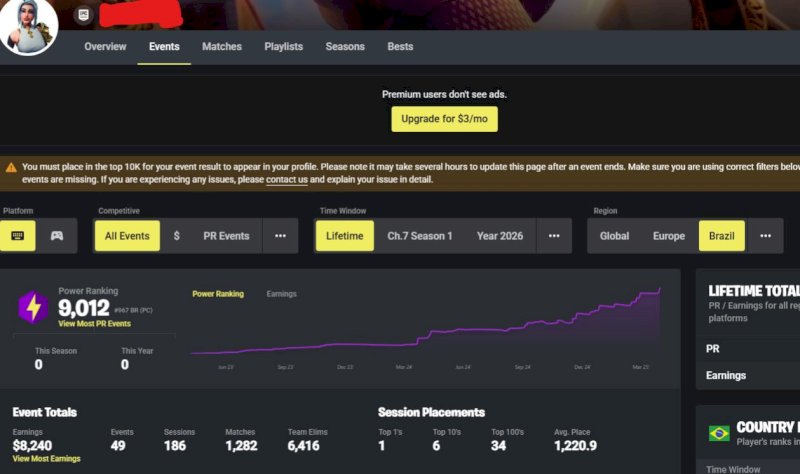The width and height of the screenshot is (800, 474).
Task: Click Upgrade for $3/mo button
Action: tap(444, 119)
